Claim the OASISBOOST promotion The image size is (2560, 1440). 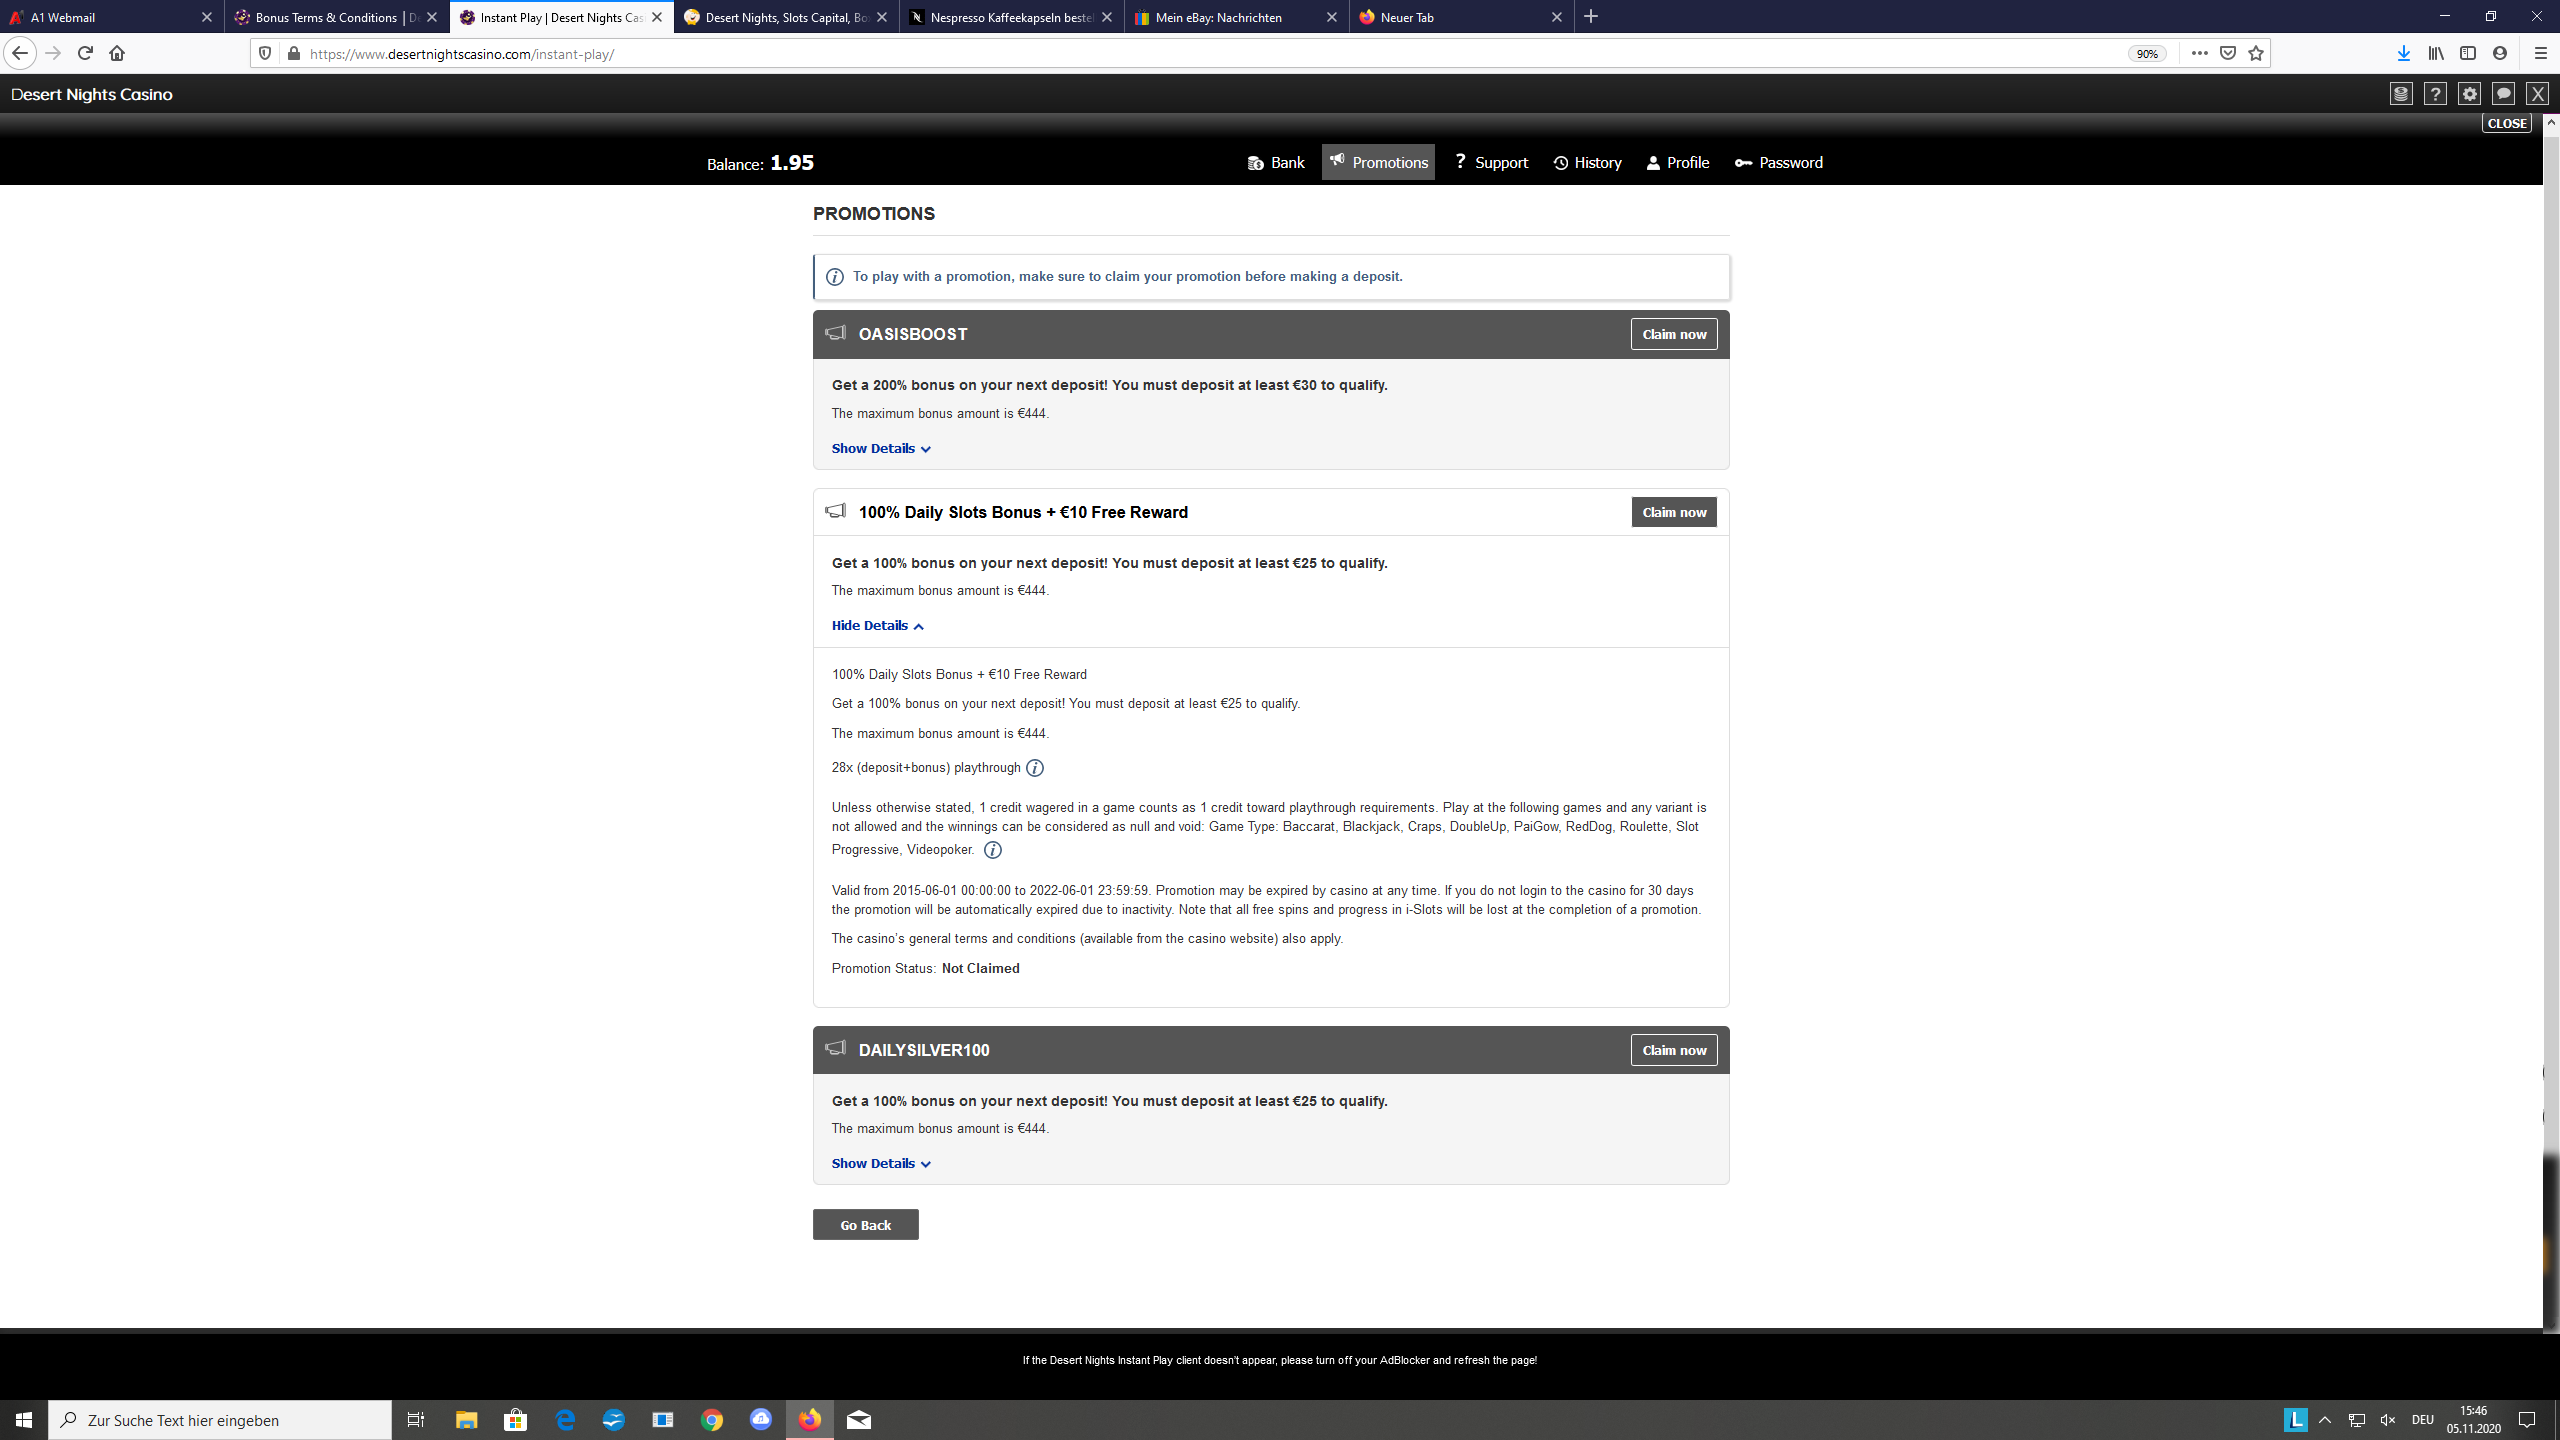point(1674,334)
